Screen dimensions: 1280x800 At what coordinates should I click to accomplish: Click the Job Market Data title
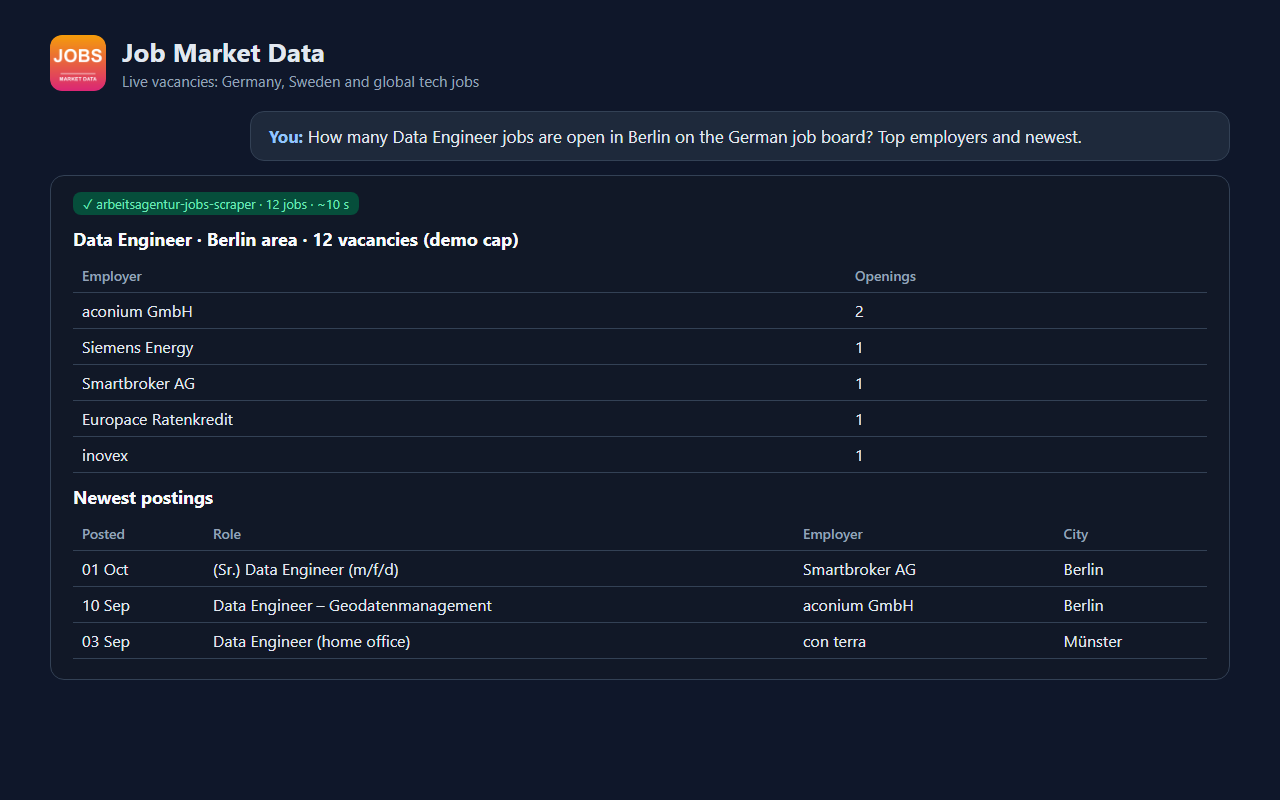tap(223, 53)
